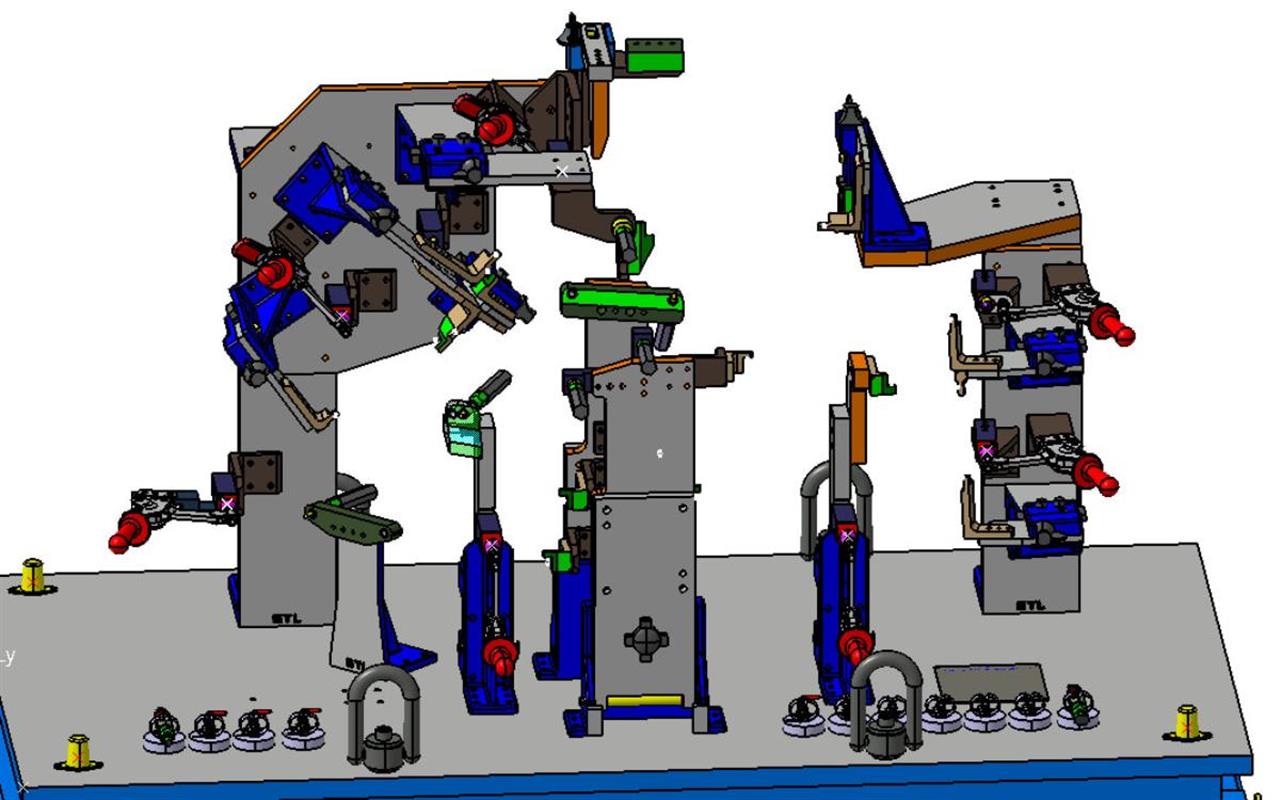Image resolution: width=1280 pixels, height=800 pixels.
Task: Pick the yellow locating pin at far right
Action: (1187, 721)
